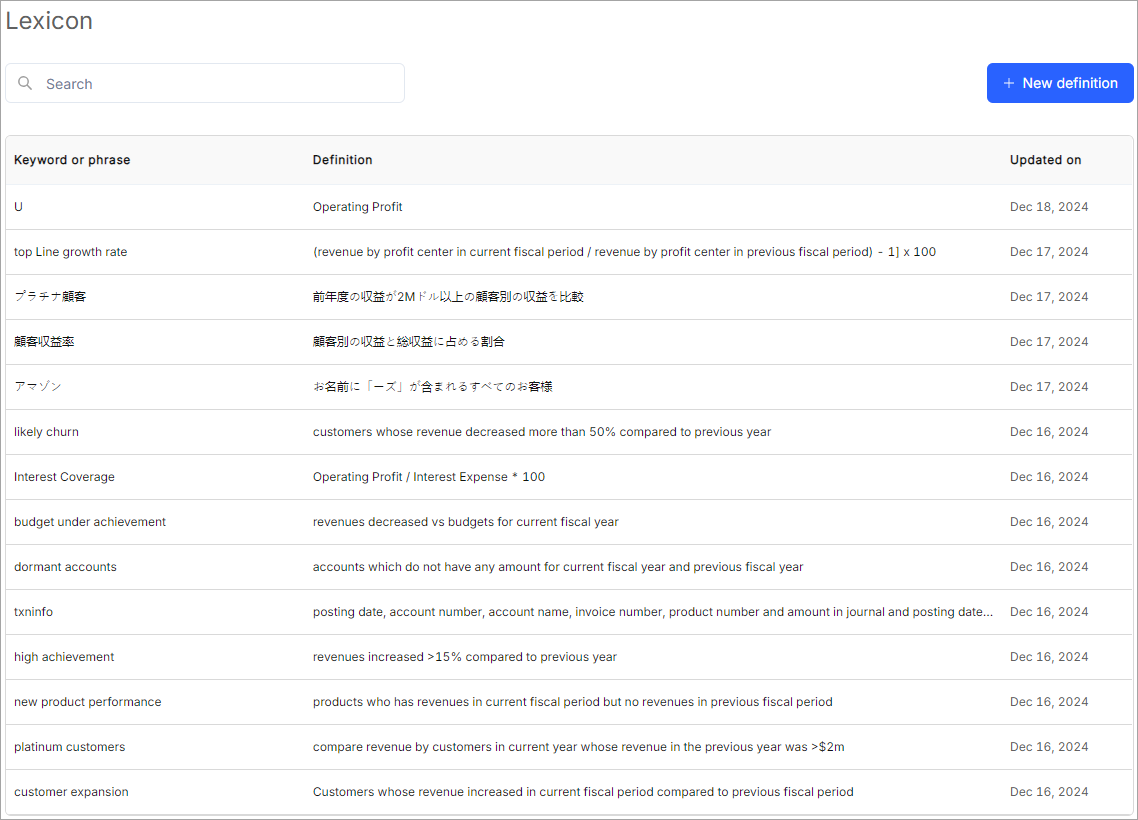Click the magnifying glass search icon
The height and width of the screenshot is (820, 1138).
[25, 84]
